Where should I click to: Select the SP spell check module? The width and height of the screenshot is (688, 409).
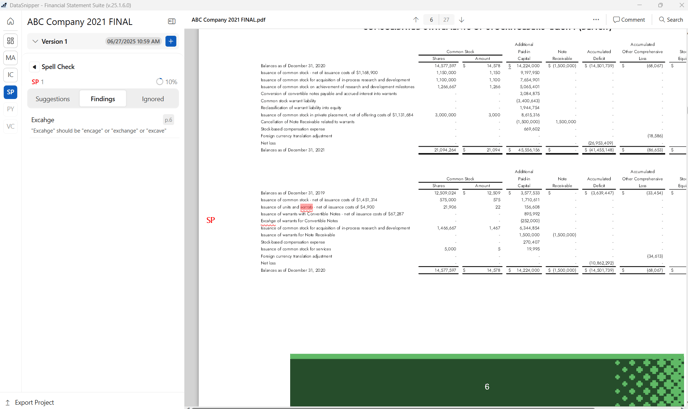11,92
